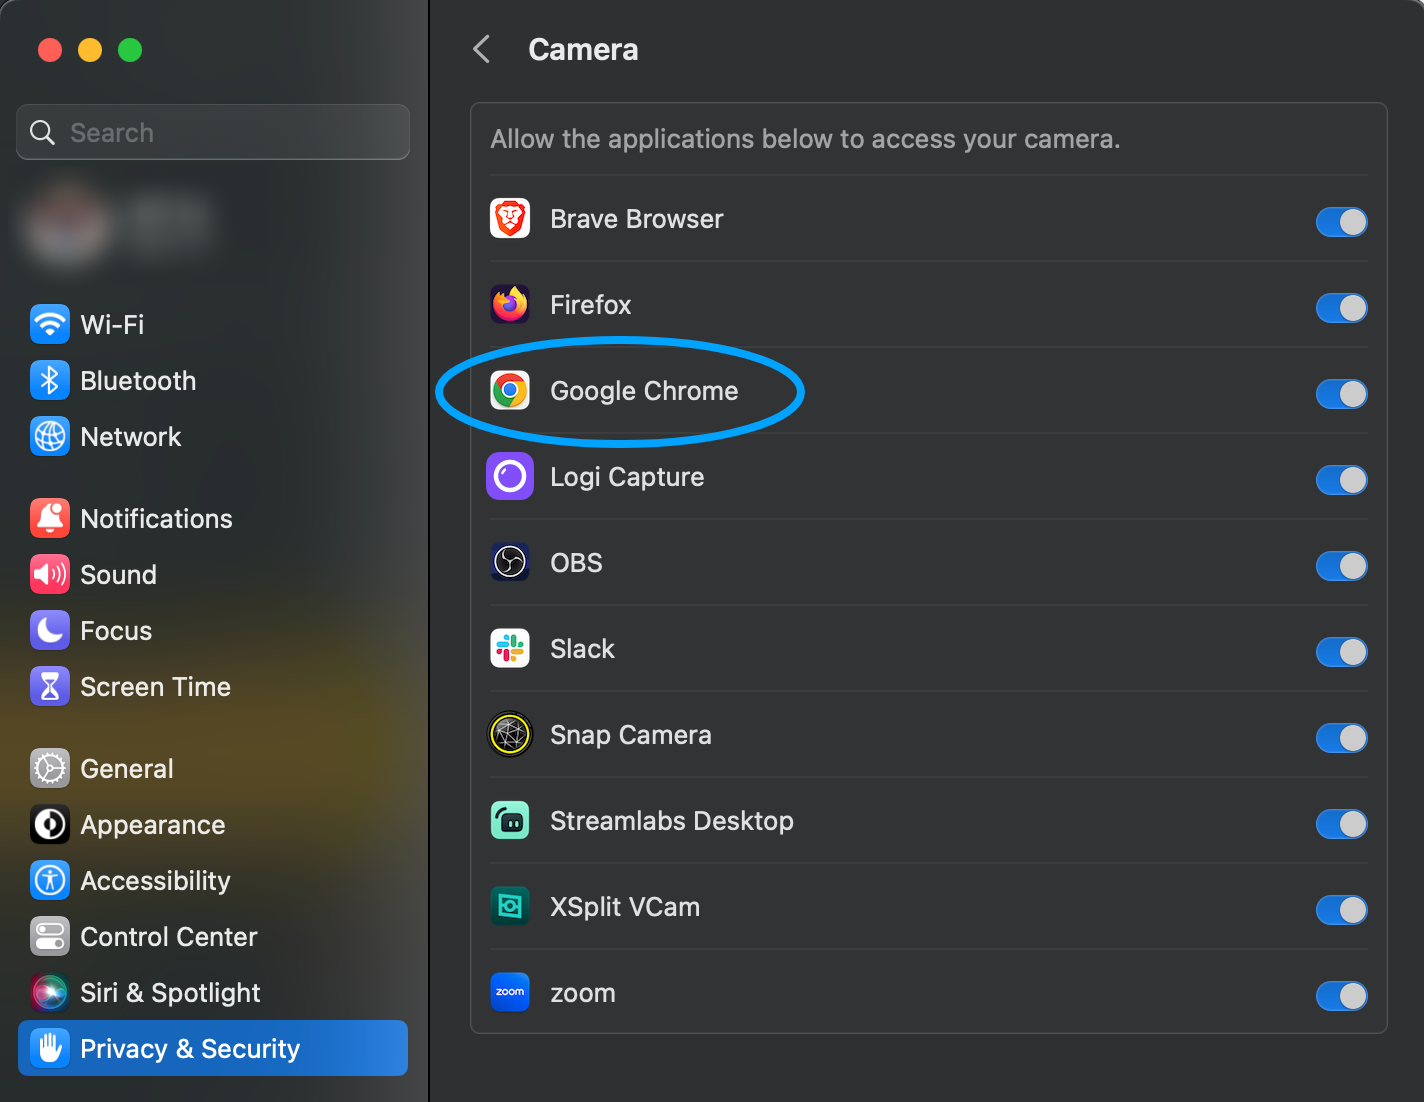Open the Wi-Fi settings pane
The height and width of the screenshot is (1102, 1424).
[x=213, y=324]
